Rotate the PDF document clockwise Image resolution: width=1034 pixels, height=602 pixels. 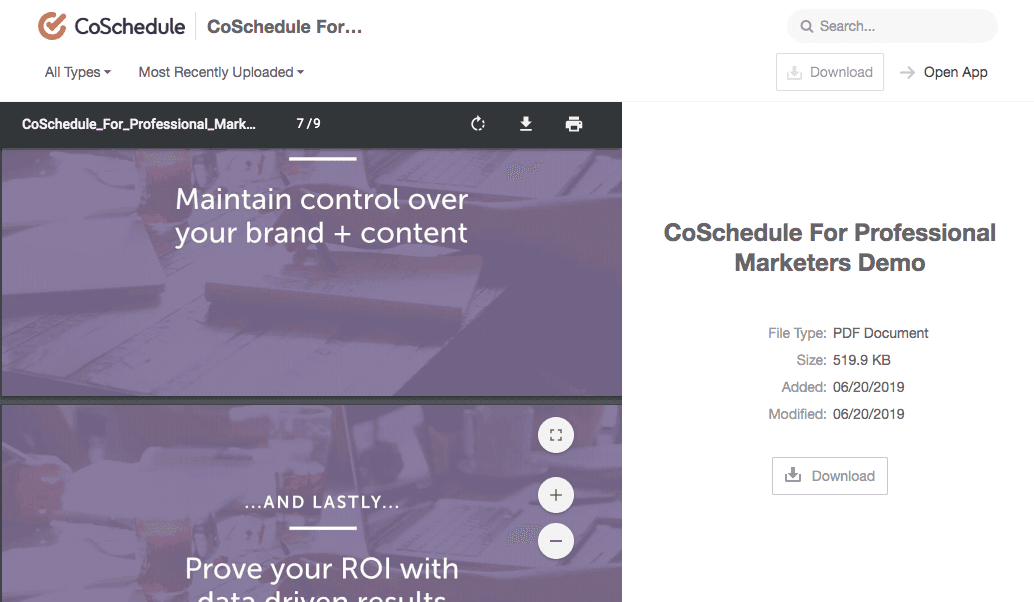[x=478, y=124]
